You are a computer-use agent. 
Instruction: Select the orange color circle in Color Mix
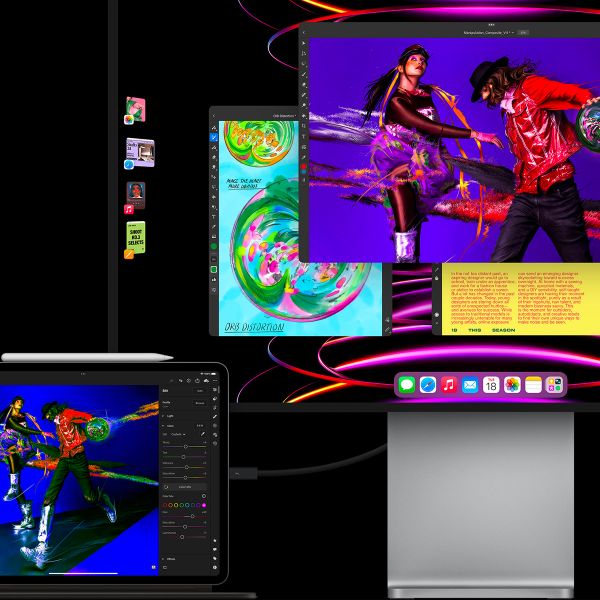pyautogui.click(x=170, y=505)
